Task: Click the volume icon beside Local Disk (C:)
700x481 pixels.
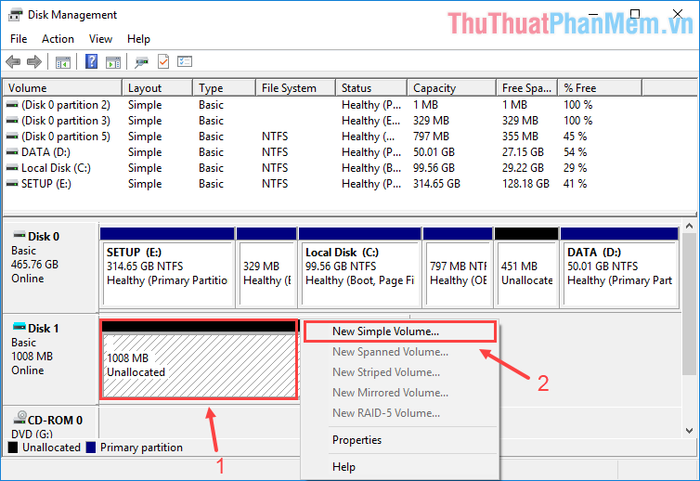Action: coord(12,168)
